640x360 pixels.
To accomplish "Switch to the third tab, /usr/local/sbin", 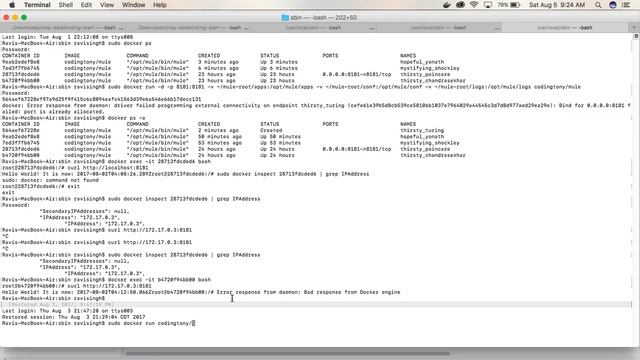I will pyautogui.click(x=313, y=27).
